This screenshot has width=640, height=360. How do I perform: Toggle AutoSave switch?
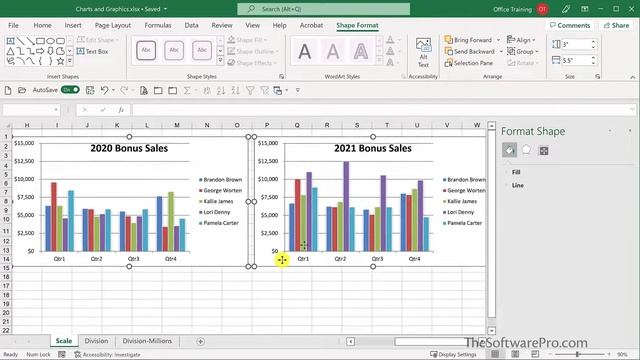70,90
